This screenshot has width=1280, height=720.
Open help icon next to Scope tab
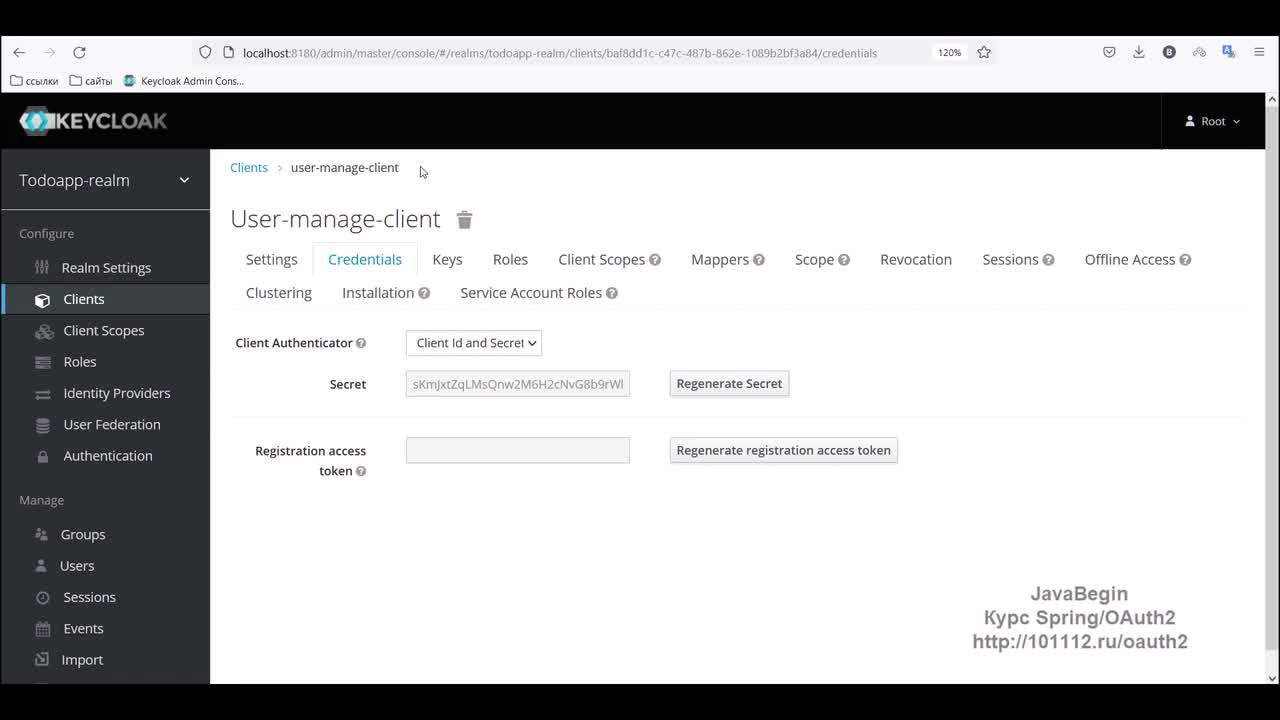[x=844, y=260]
